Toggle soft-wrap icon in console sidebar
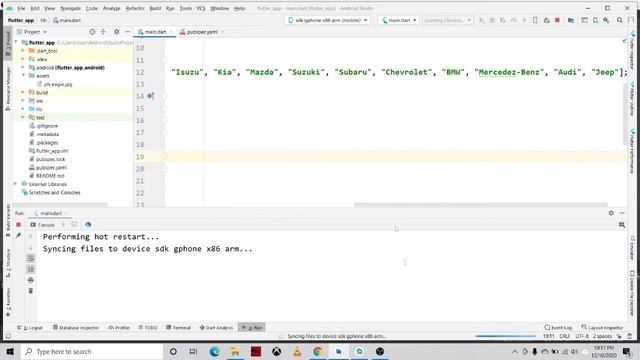640x360 pixels. (x=31, y=258)
